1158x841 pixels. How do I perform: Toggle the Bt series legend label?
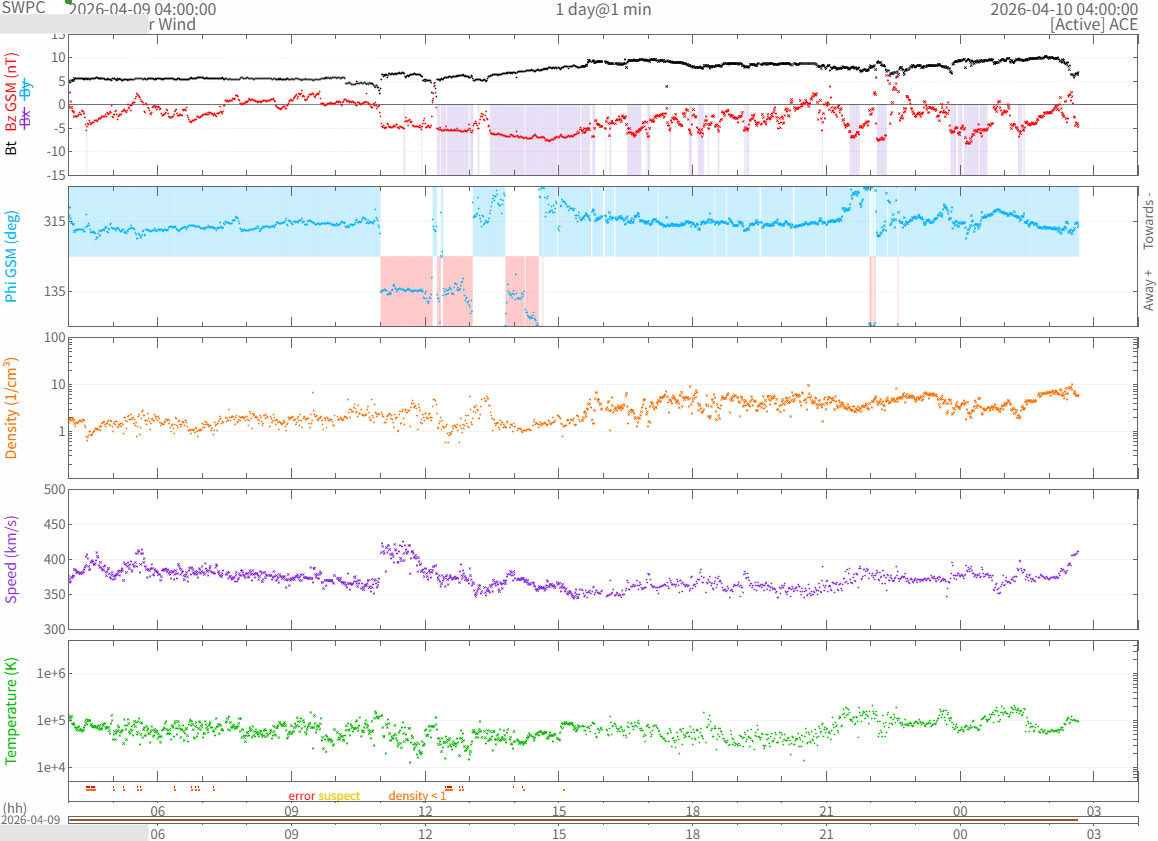pyautogui.click(x=12, y=148)
